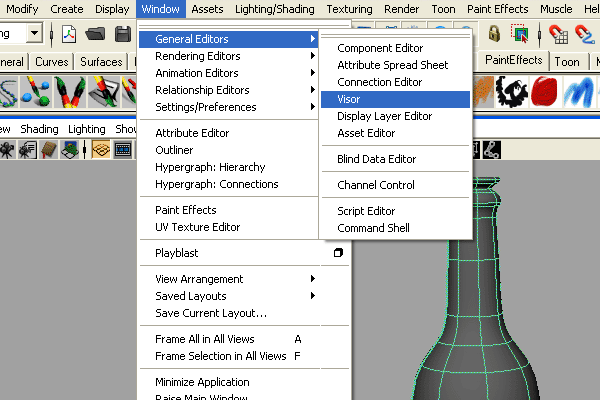Open the Lighting/Shading menu
Image resolution: width=600 pixels, height=400 pixels.
275,9
